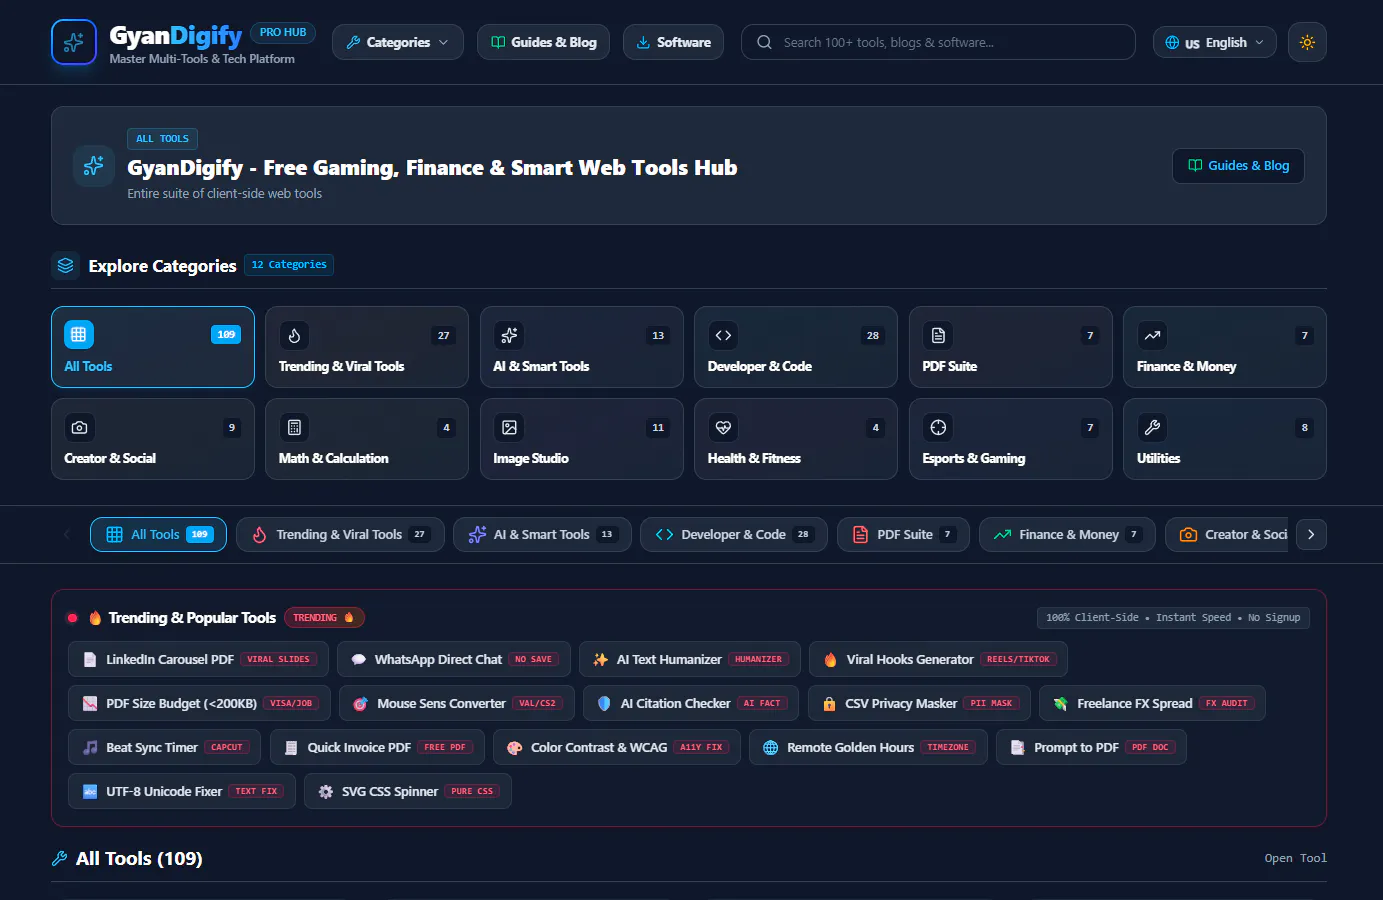Open WhatsApp Direct Chat tool

coord(454,660)
